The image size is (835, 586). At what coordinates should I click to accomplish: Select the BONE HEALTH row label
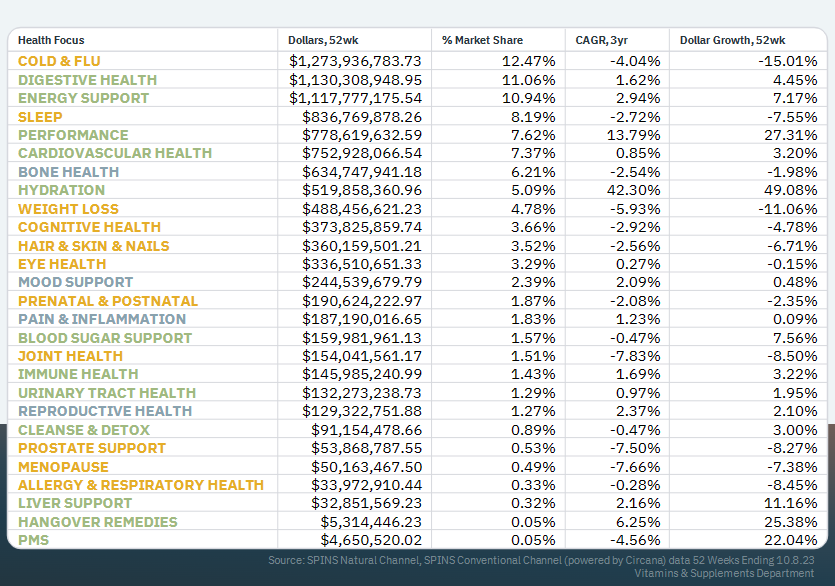click(69, 172)
